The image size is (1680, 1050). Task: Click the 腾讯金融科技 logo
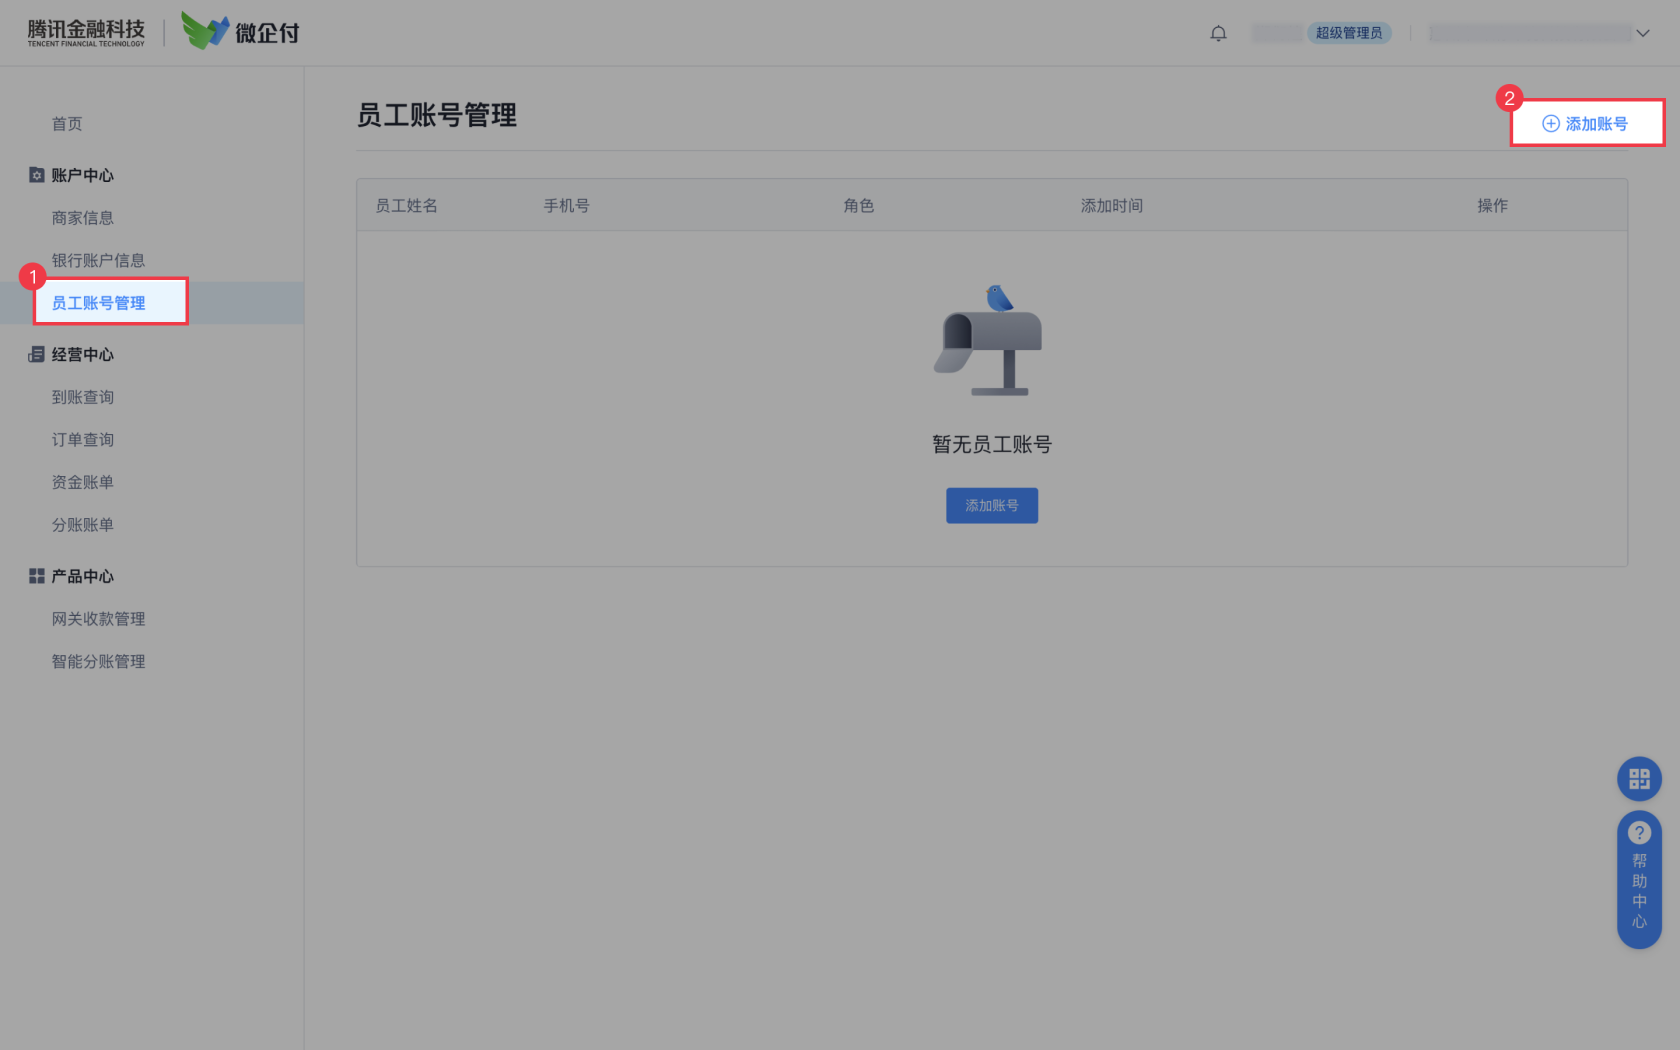86,32
